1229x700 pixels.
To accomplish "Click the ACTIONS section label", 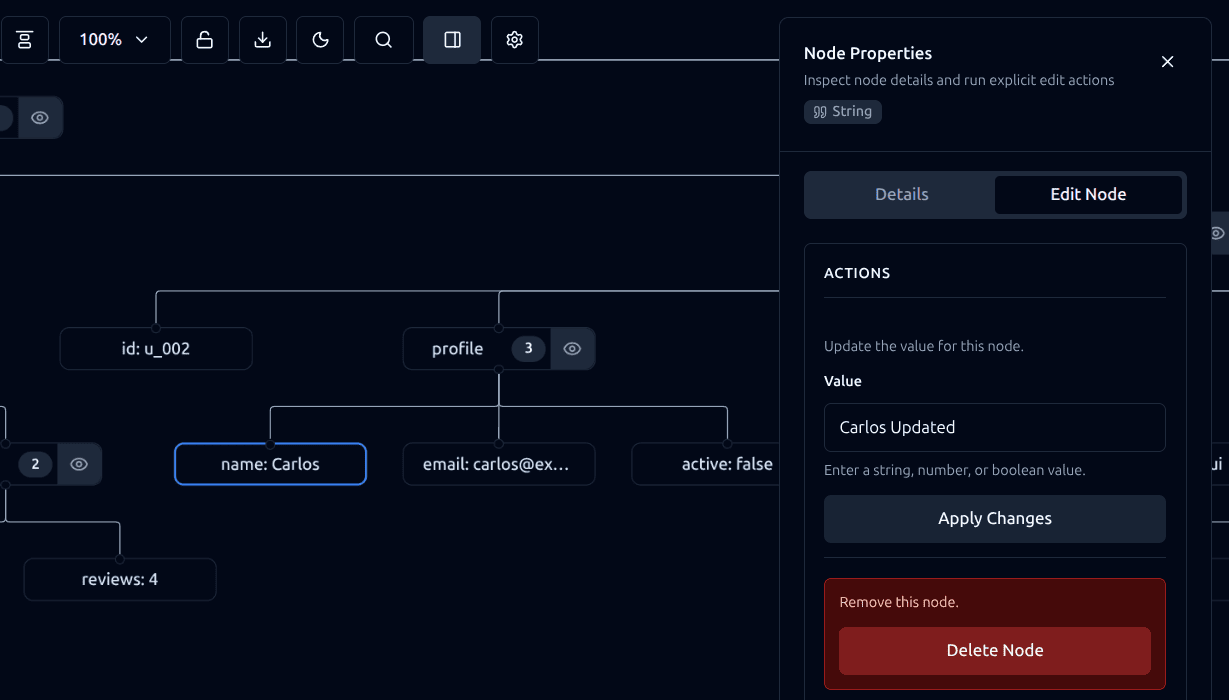I will click(857, 273).
